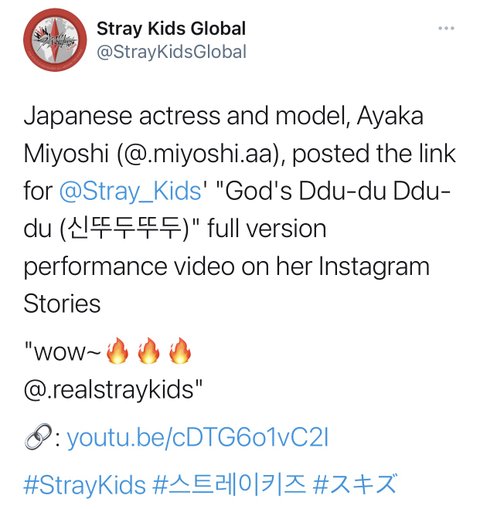Select the Korean #스트레이키즈 hashtag

229,485
